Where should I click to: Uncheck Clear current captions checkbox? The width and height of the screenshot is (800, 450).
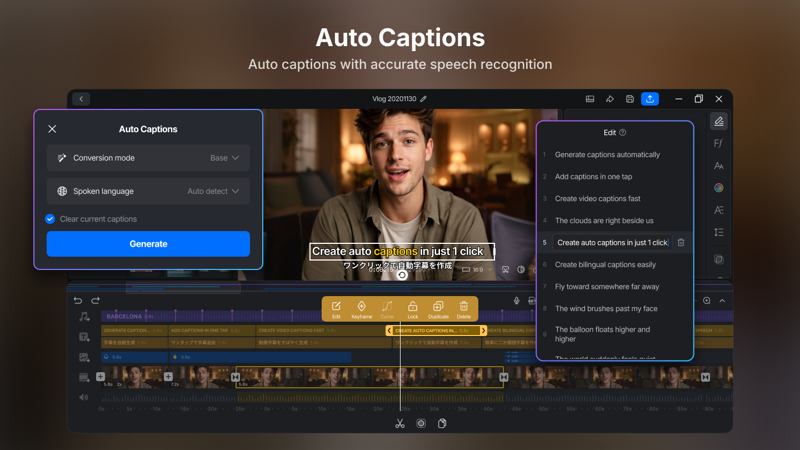point(50,219)
